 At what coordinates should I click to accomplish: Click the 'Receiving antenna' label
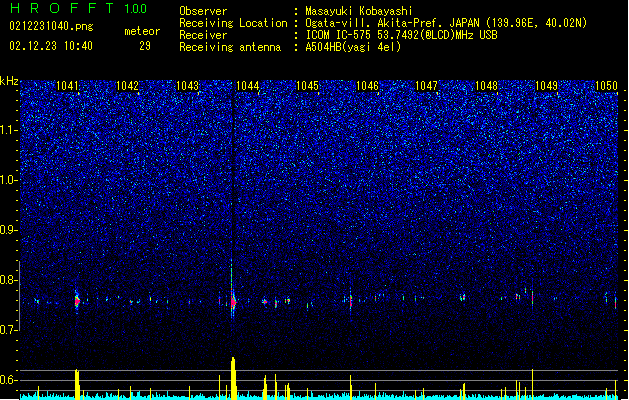tap(230, 47)
